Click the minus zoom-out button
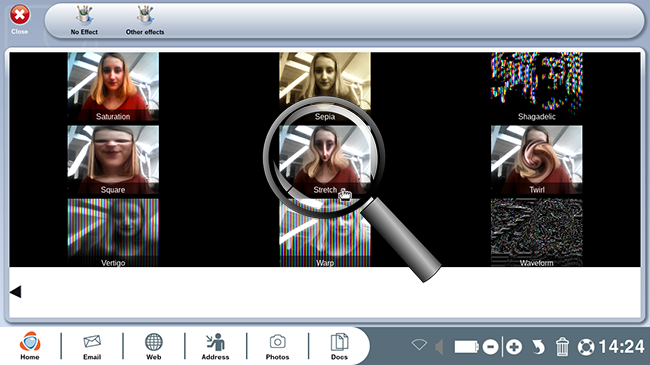Image resolution: width=650 pixels, height=365 pixels. click(x=490, y=347)
